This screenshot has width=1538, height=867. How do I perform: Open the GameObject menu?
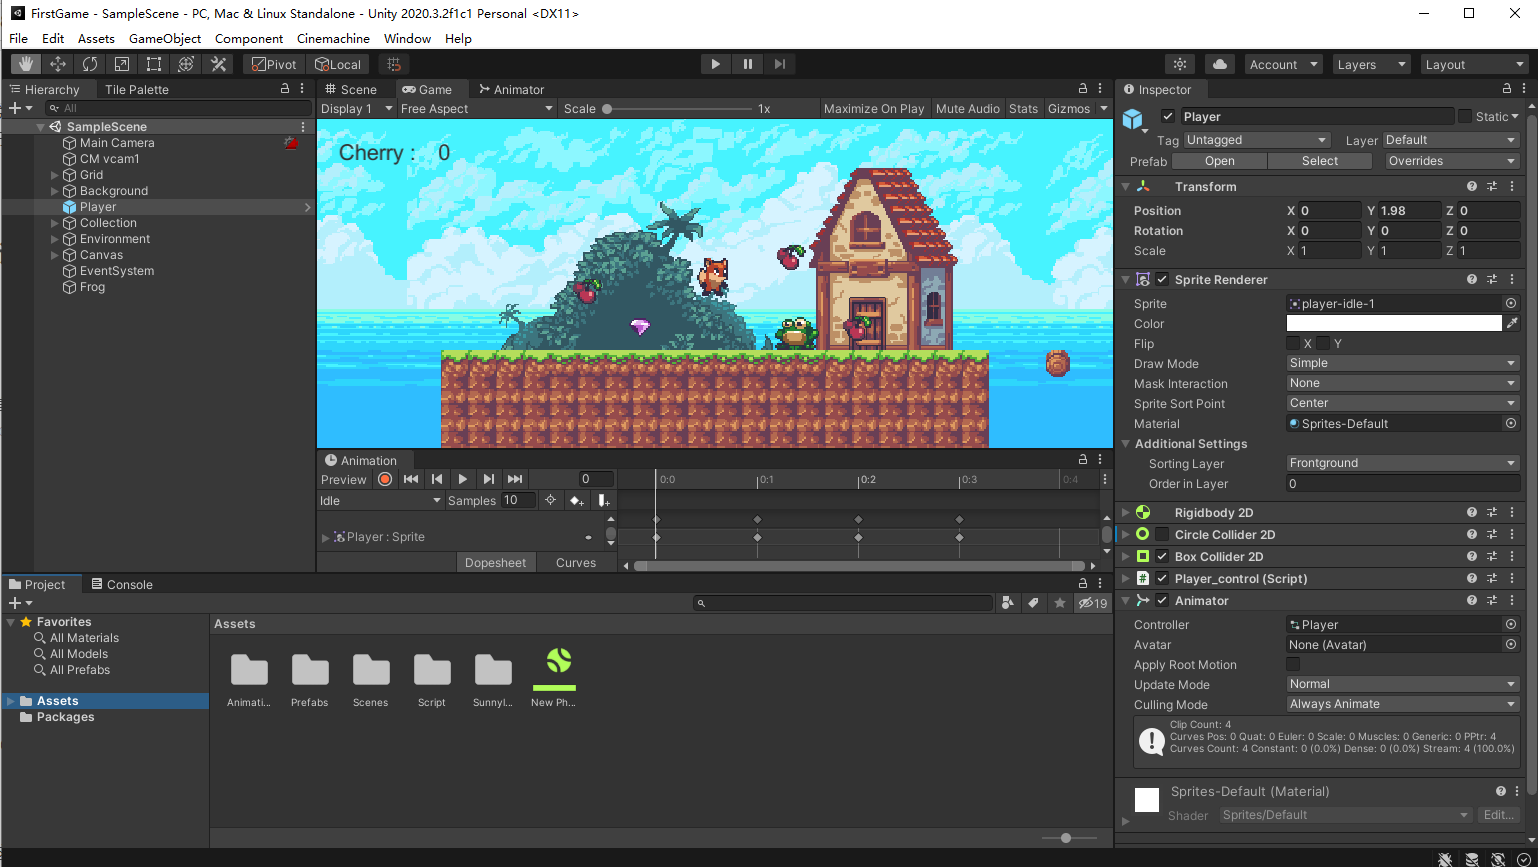[x=165, y=38]
